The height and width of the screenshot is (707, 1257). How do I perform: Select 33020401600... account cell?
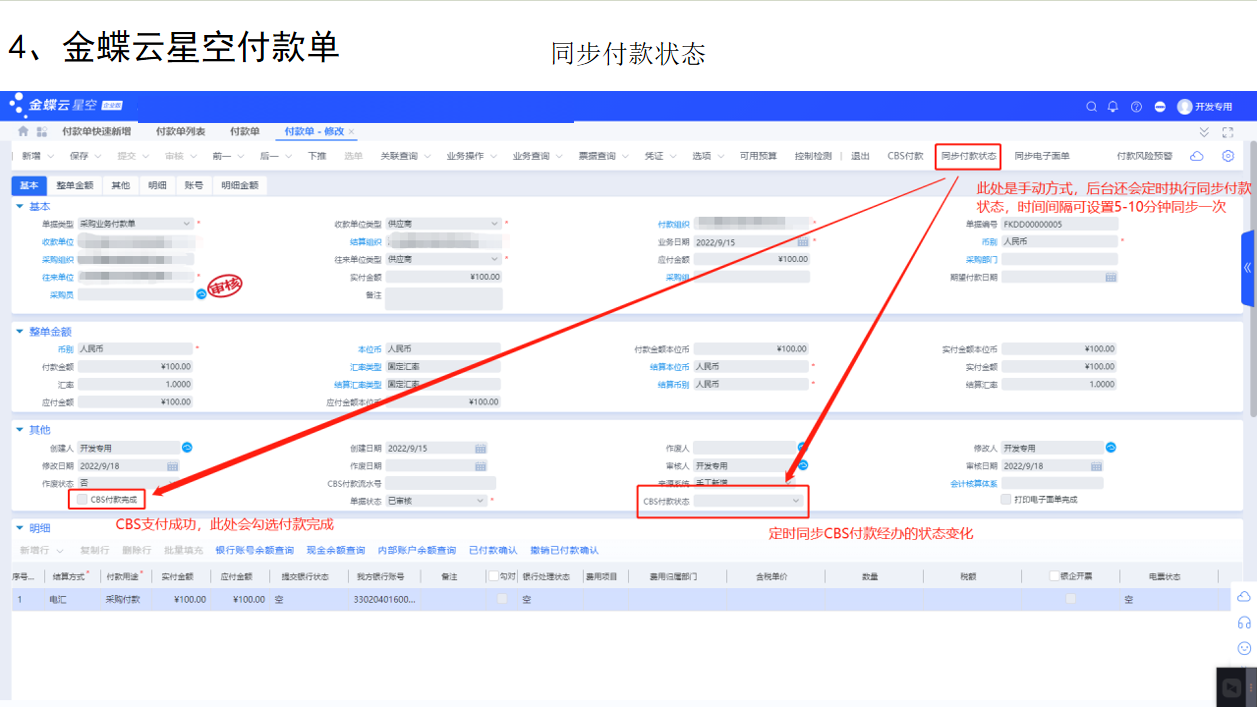pos(384,599)
